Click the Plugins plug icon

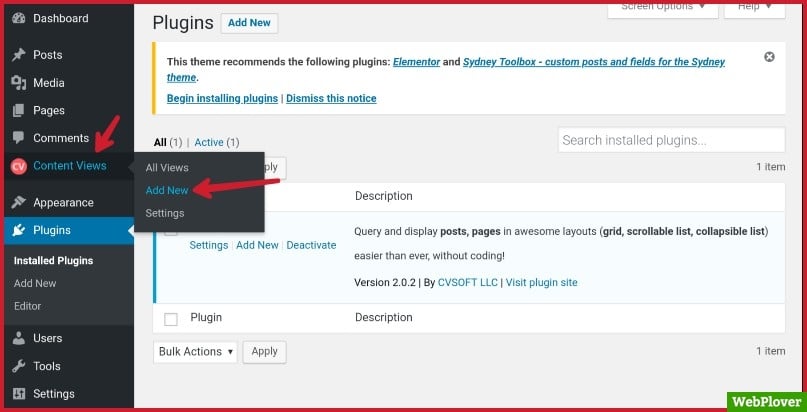[19, 230]
